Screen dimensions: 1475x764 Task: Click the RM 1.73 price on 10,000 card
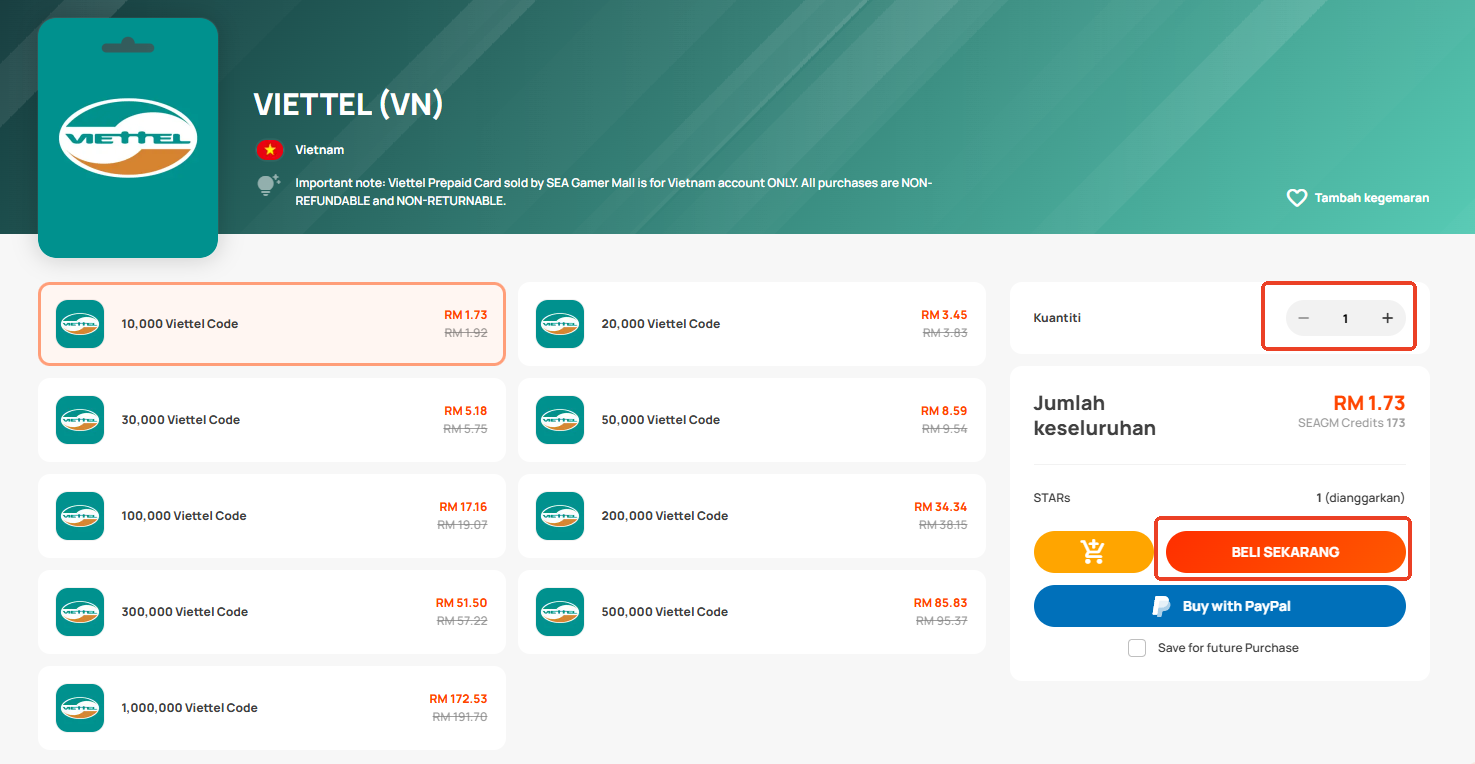[466, 315]
